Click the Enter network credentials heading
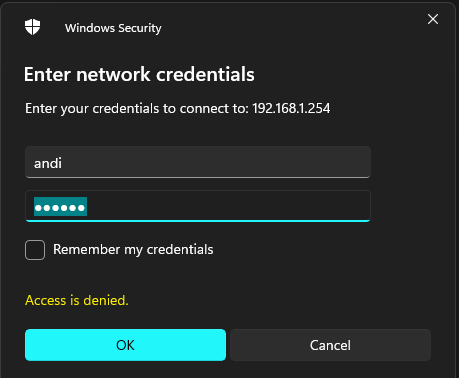Viewport: 459px width, 378px height. click(139, 74)
